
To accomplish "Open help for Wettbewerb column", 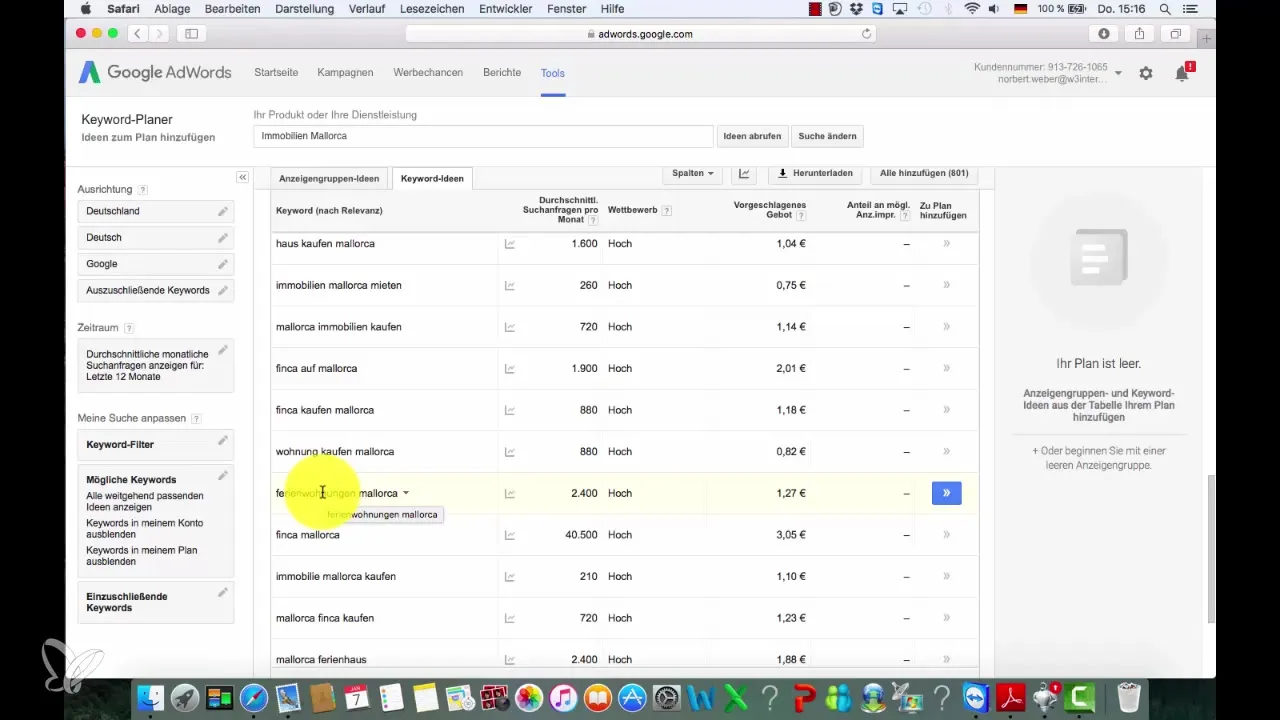I will point(666,211).
